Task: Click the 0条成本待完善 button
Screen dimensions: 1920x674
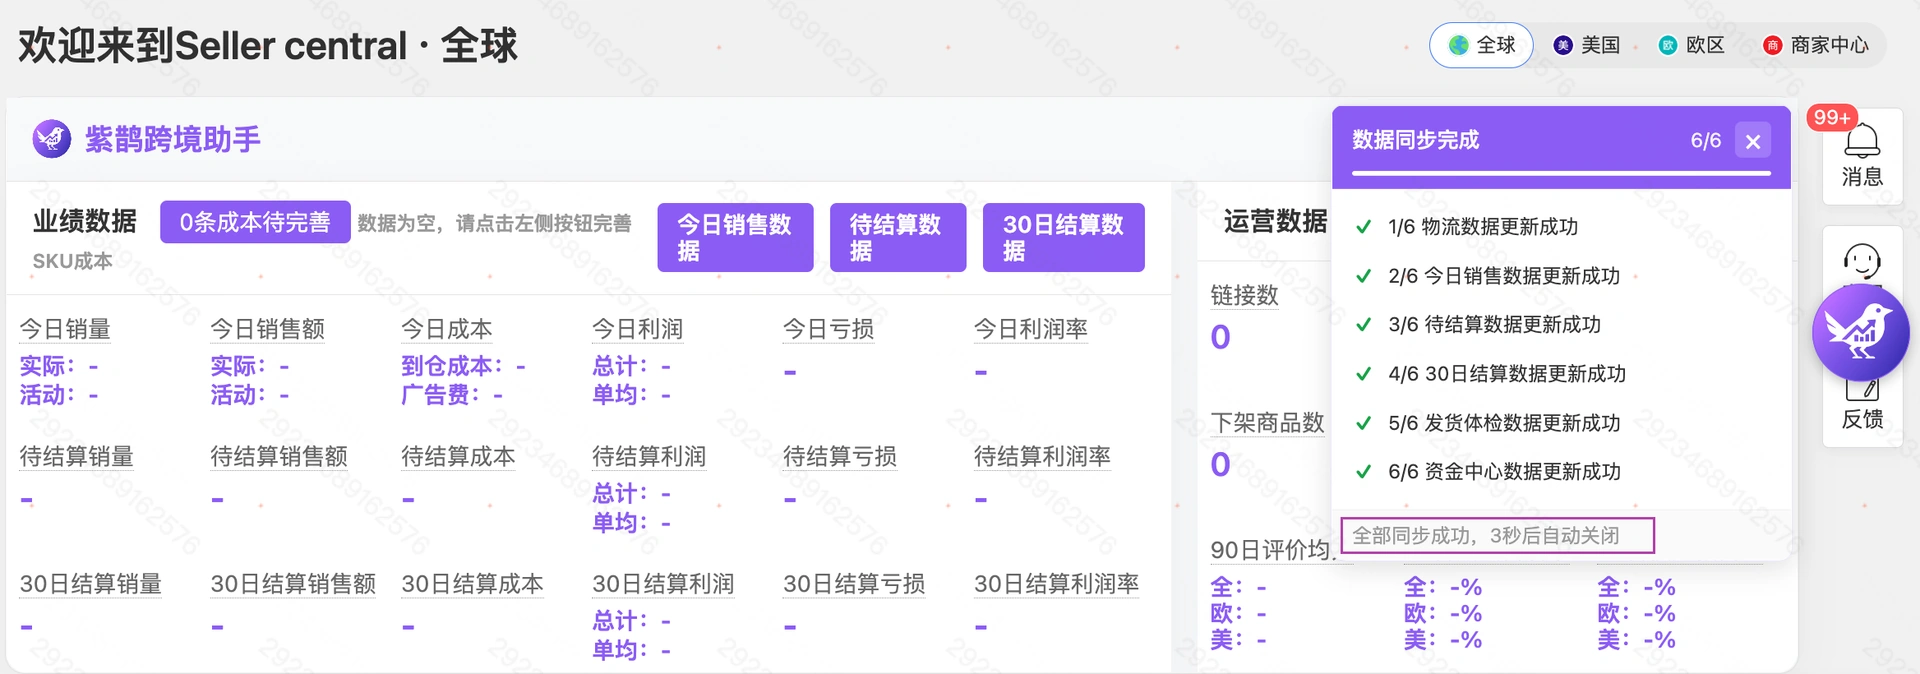Action: click(255, 222)
